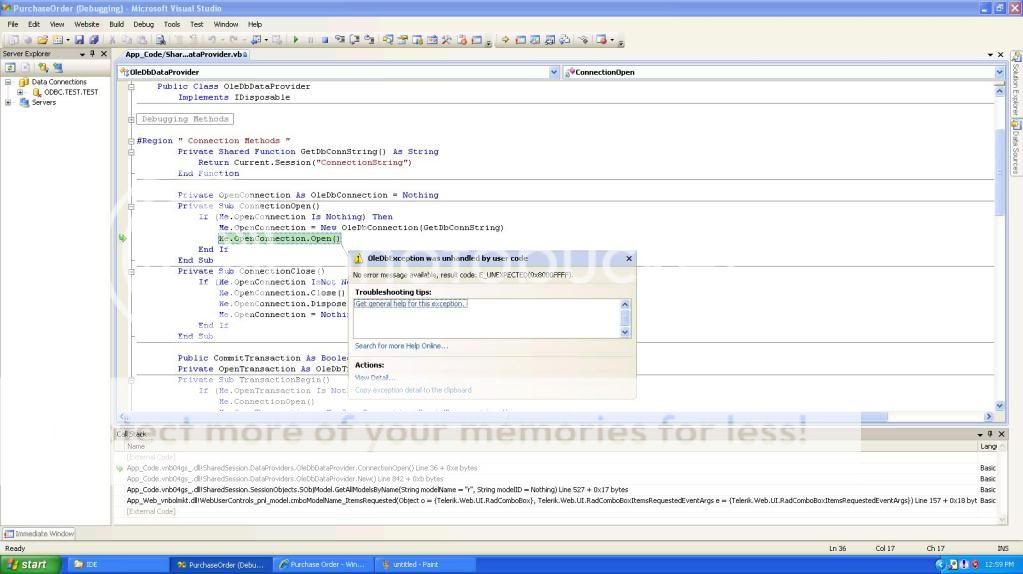
Task: Click the troubleshooting tips scrollbar down arrow
Action: [x=625, y=333]
